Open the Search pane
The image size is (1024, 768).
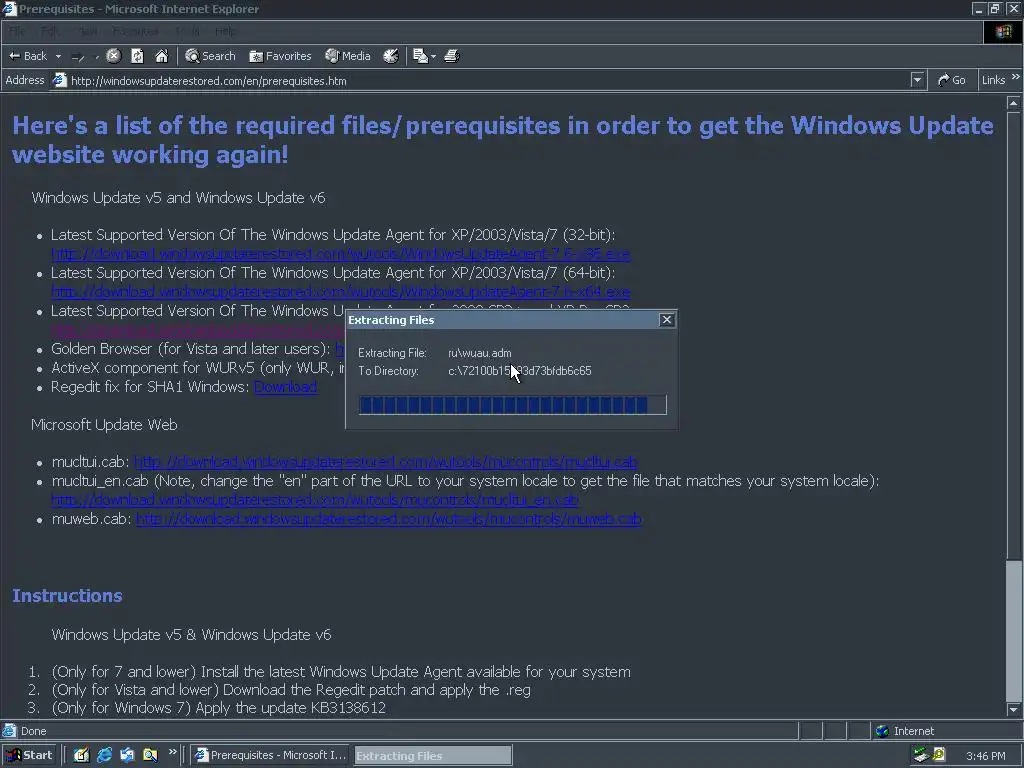tap(210, 56)
